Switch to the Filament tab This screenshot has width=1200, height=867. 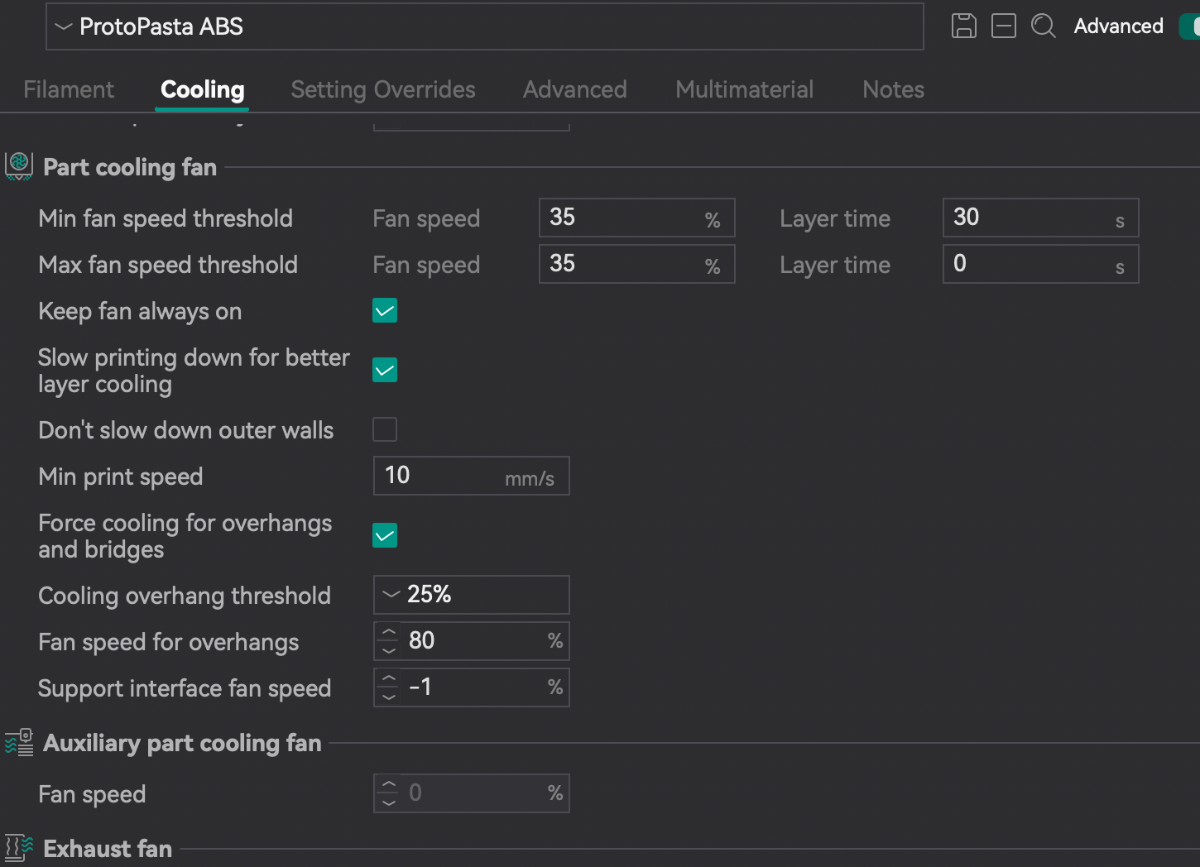(x=69, y=89)
